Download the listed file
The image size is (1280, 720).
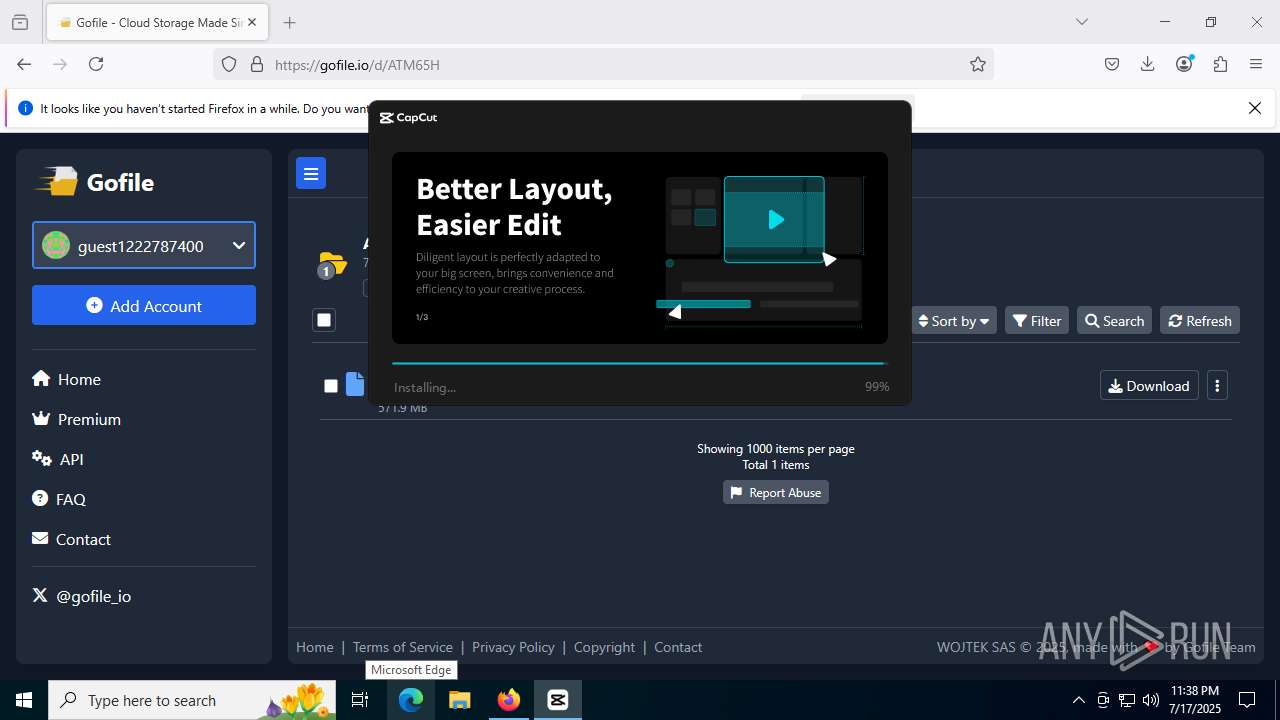pyautogui.click(x=1149, y=386)
